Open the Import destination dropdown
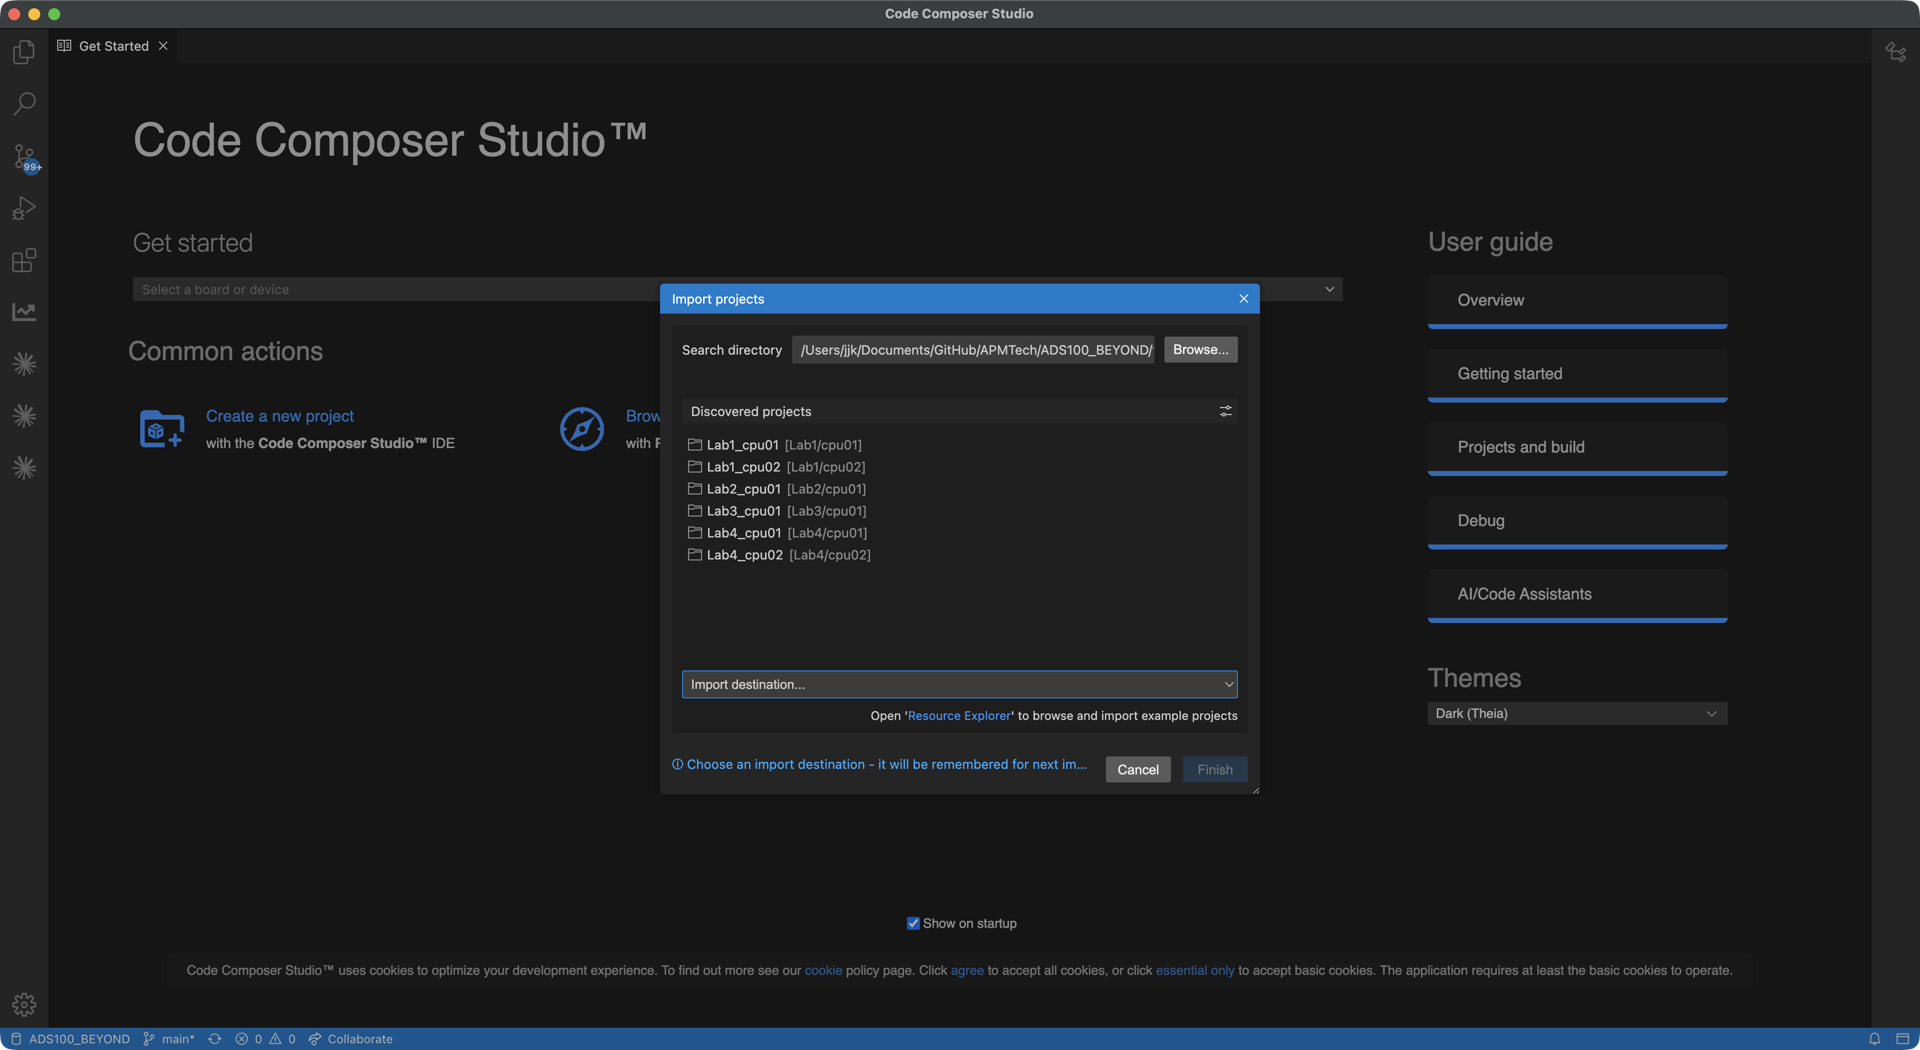The image size is (1920, 1050). (959, 684)
